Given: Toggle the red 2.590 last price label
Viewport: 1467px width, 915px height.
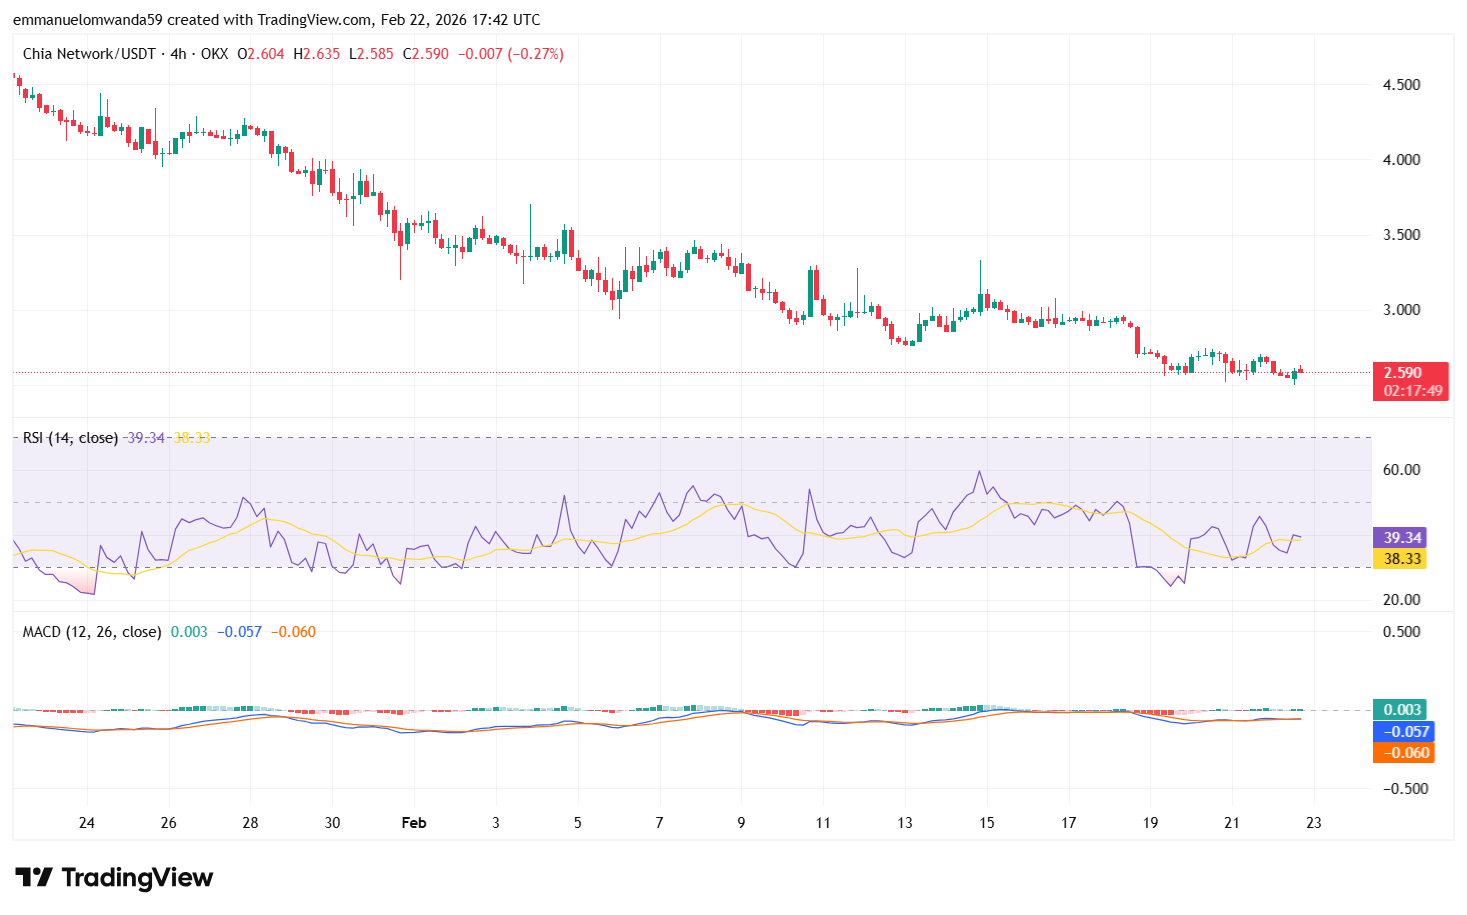Looking at the screenshot, I should click(x=1403, y=372).
